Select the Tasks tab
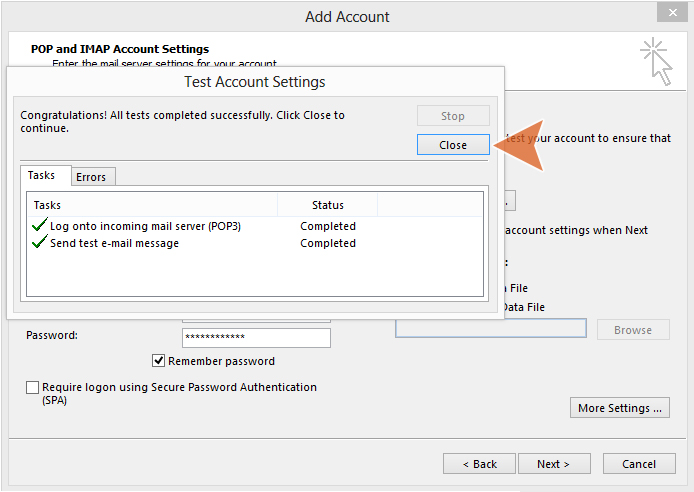The width and height of the screenshot is (694, 492). click(x=42, y=176)
